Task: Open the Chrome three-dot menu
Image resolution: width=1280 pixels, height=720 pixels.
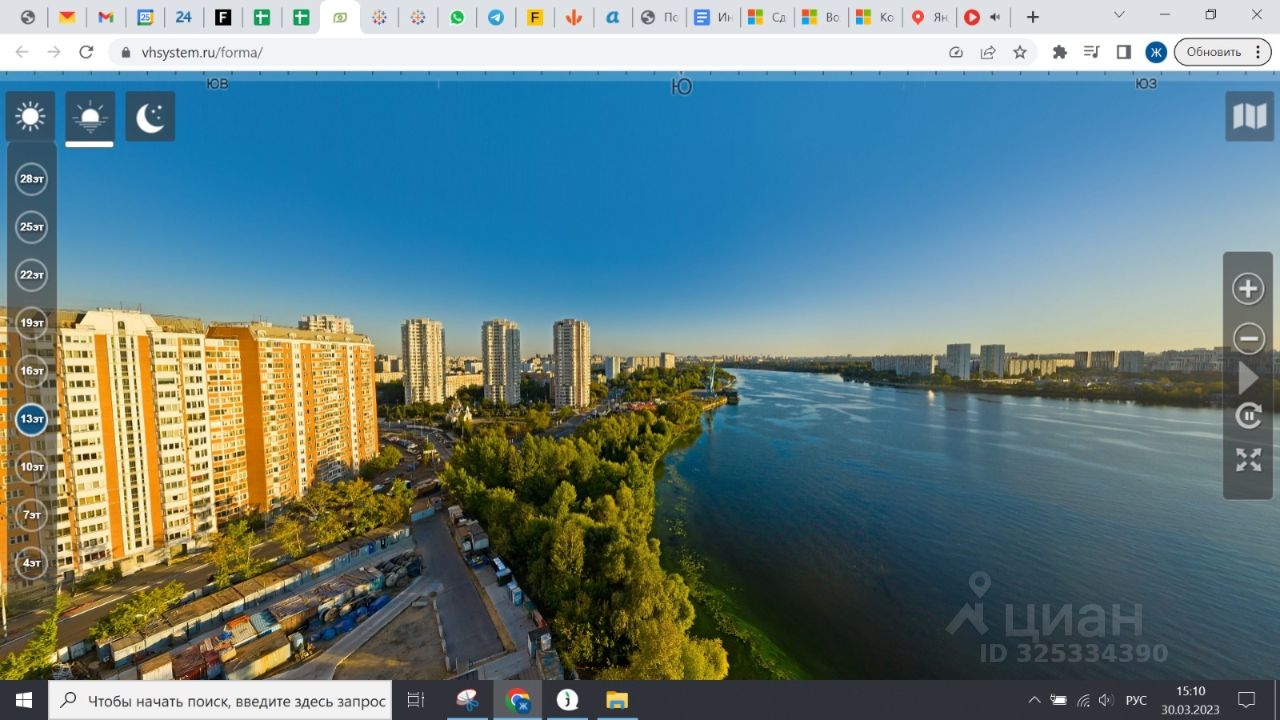Action: coord(1257,52)
